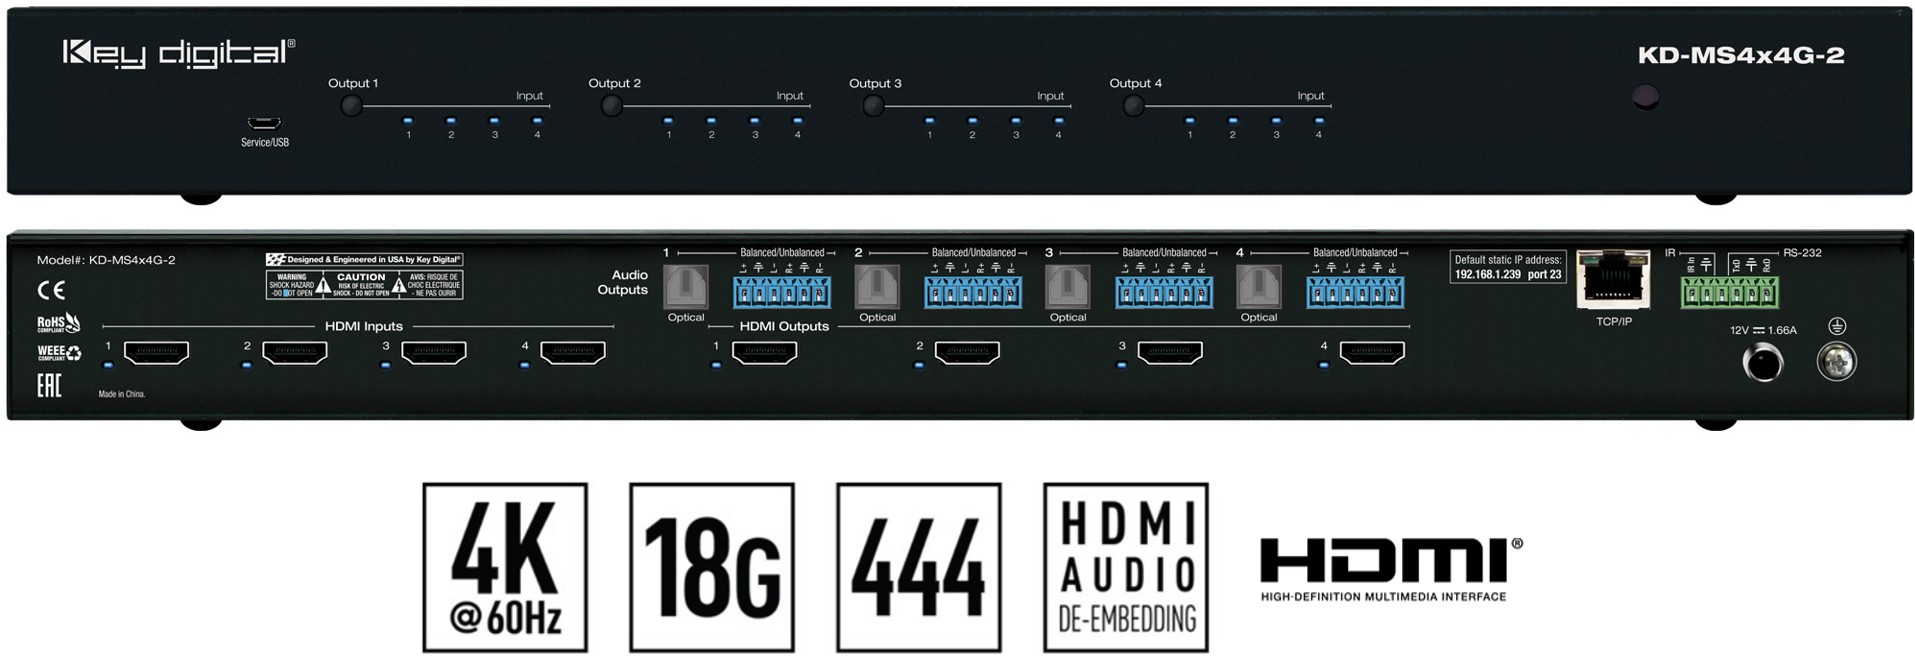The height and width of the screenshot is (660, 1915).
Task: Click HDMI Input 4 port
Action: point(573,352)
